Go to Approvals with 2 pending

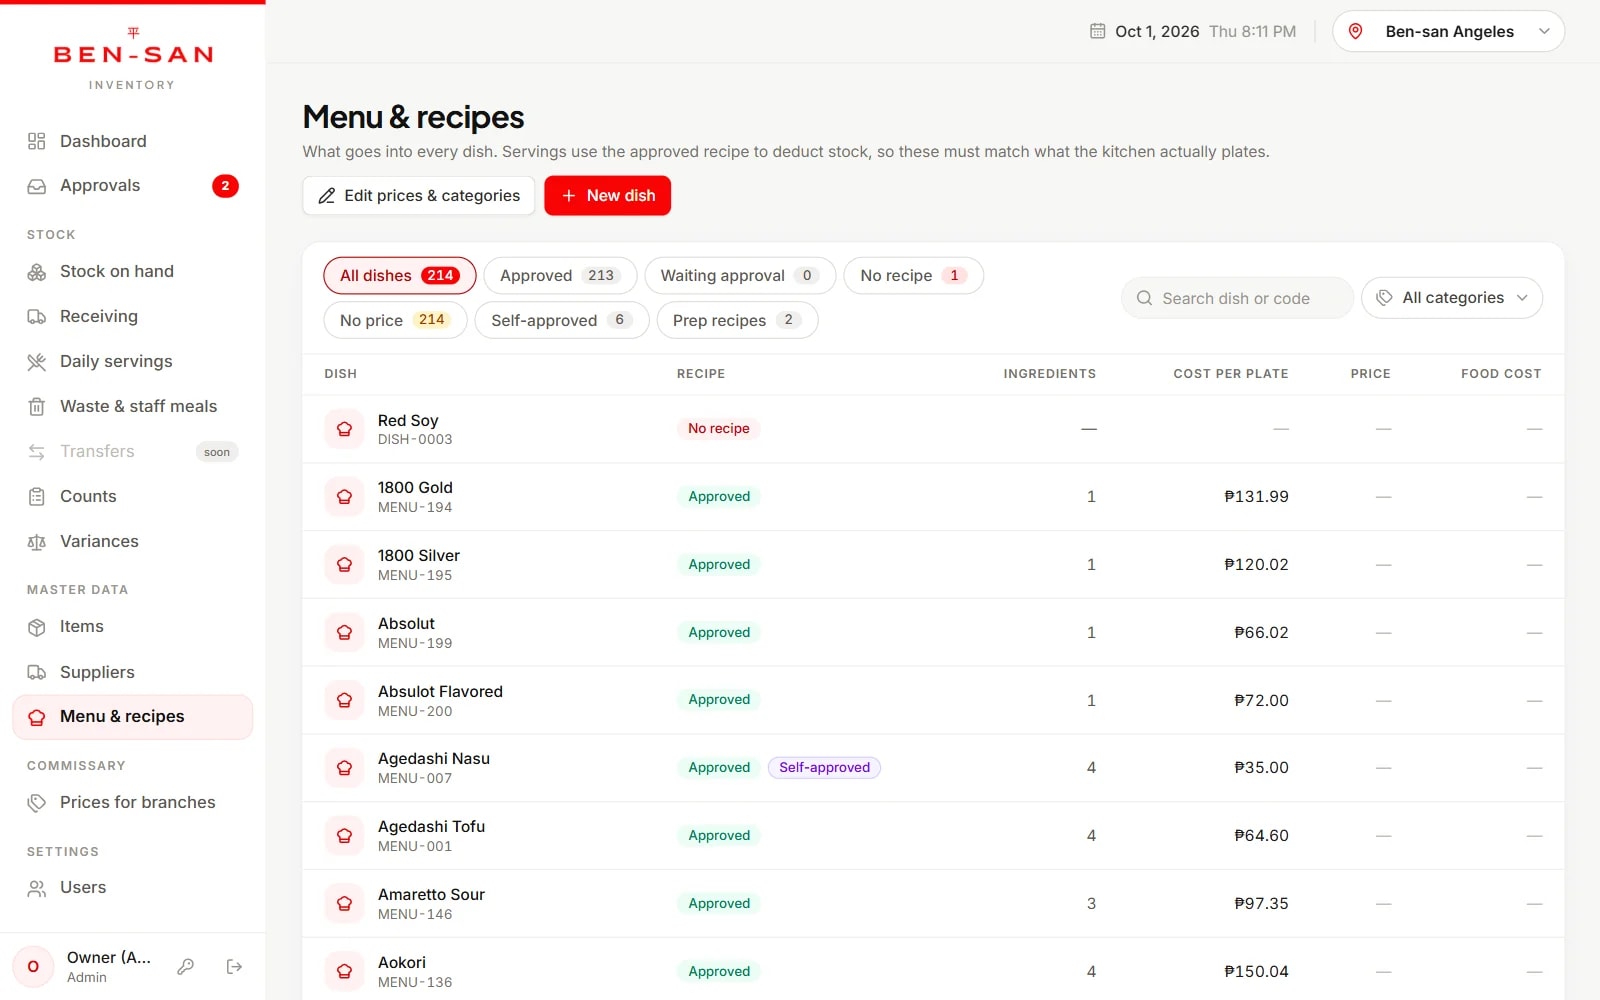point(132,186)
